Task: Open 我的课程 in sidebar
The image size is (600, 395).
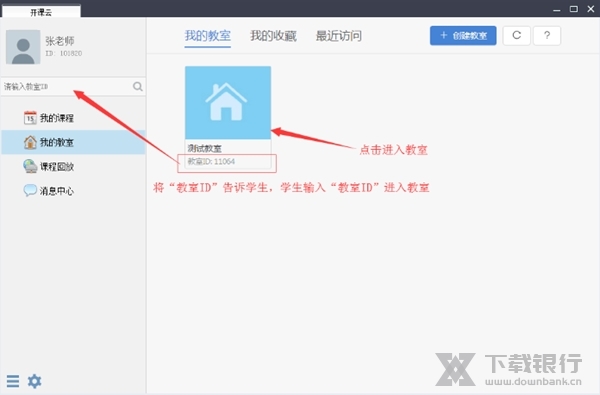Action: 73,118
